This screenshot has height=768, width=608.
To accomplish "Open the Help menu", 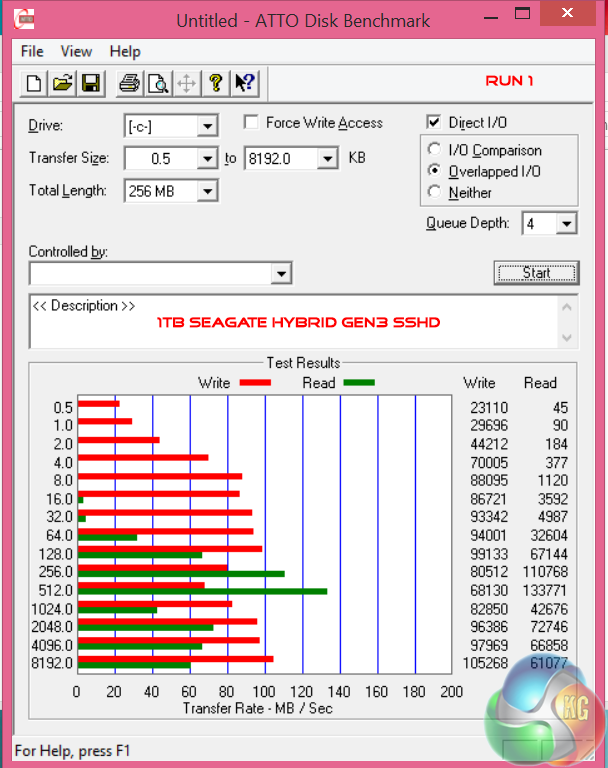I will tap(125, 51).
